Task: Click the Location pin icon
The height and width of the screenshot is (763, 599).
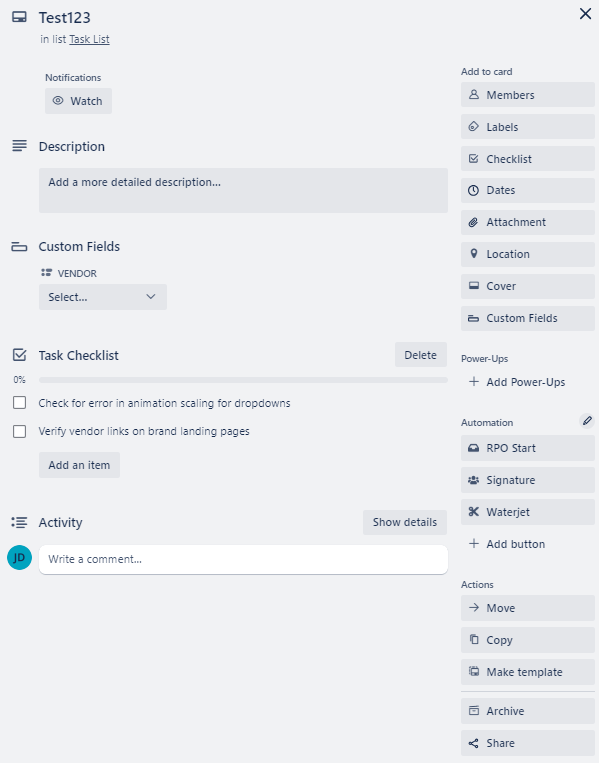Action: click(x=473, y=254)
